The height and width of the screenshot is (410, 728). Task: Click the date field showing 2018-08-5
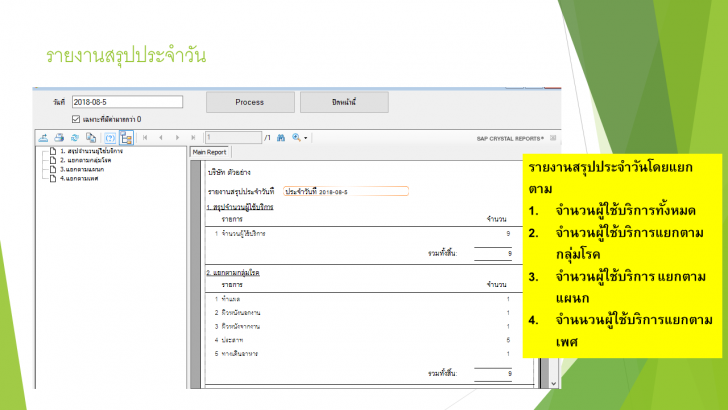[x=127, y=102]
